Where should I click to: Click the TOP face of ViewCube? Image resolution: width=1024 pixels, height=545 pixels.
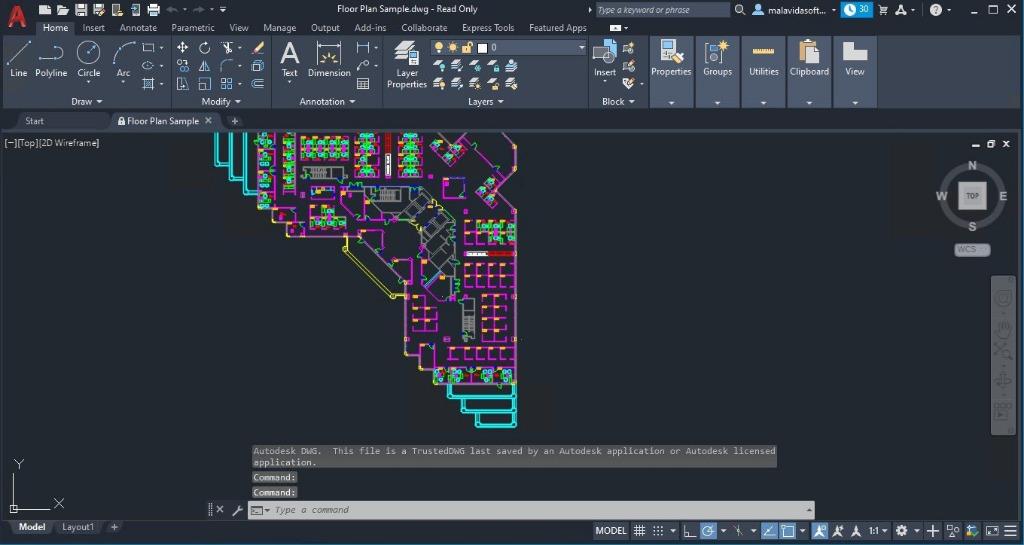click(972, 196)
